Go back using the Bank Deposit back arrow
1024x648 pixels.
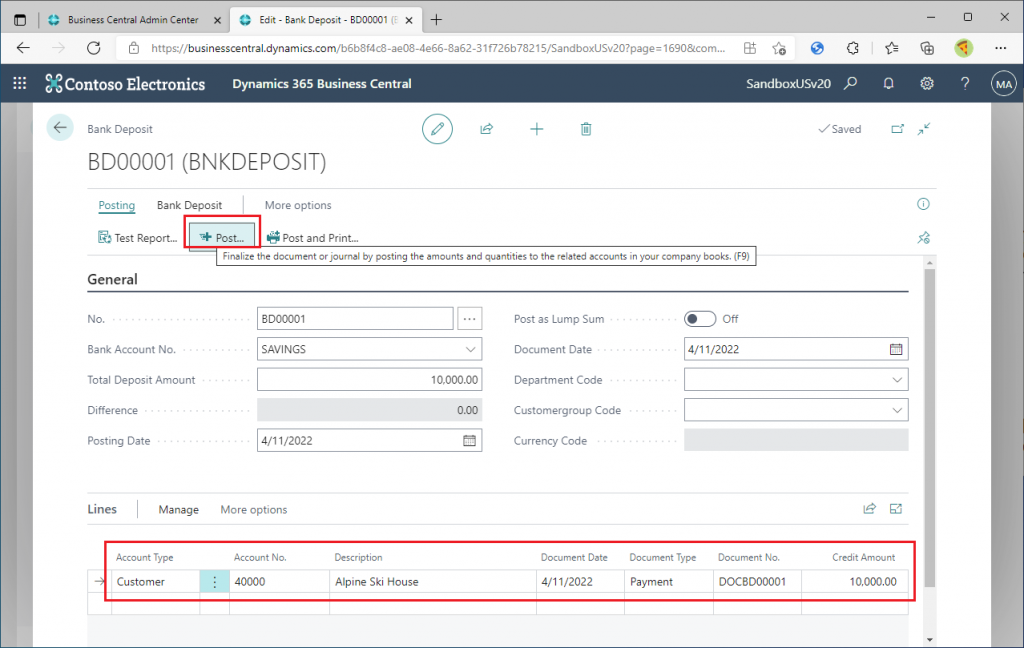pyautogui.click(x=60, y=127)
